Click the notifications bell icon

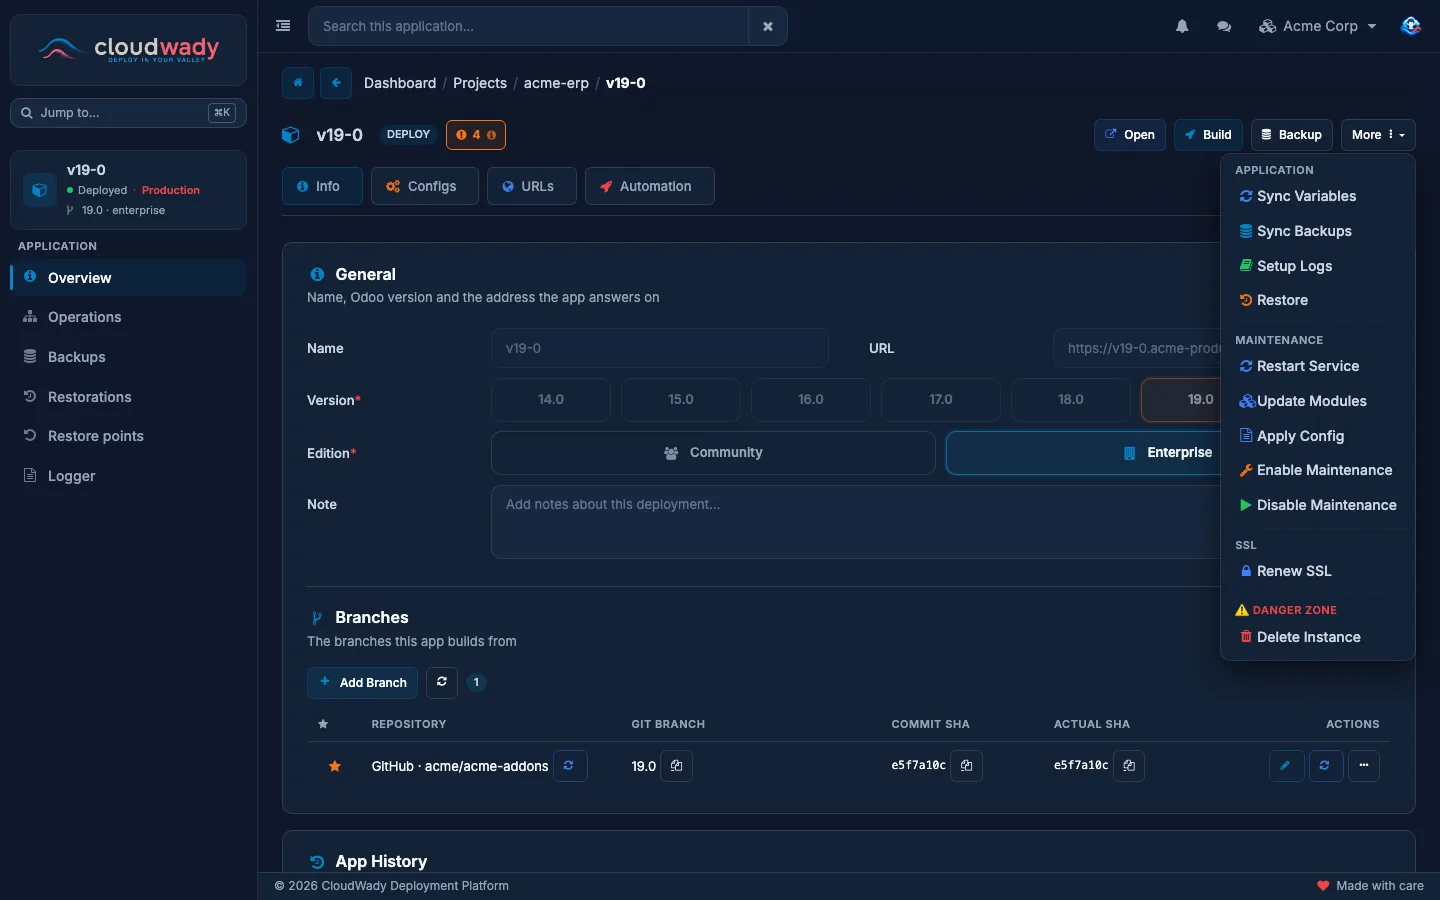tap(1182, 26)
